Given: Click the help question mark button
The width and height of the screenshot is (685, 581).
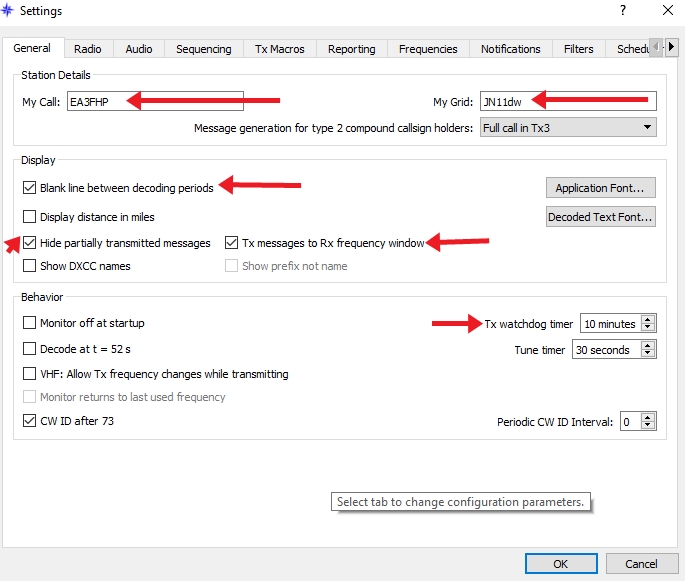Looking at the screenshot, I should [x=623, y=11].
